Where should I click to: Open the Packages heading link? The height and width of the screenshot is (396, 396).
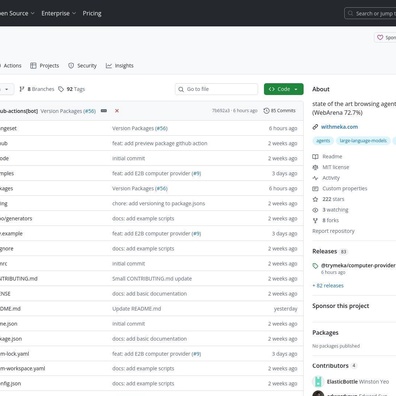click(x=325, y=332)
